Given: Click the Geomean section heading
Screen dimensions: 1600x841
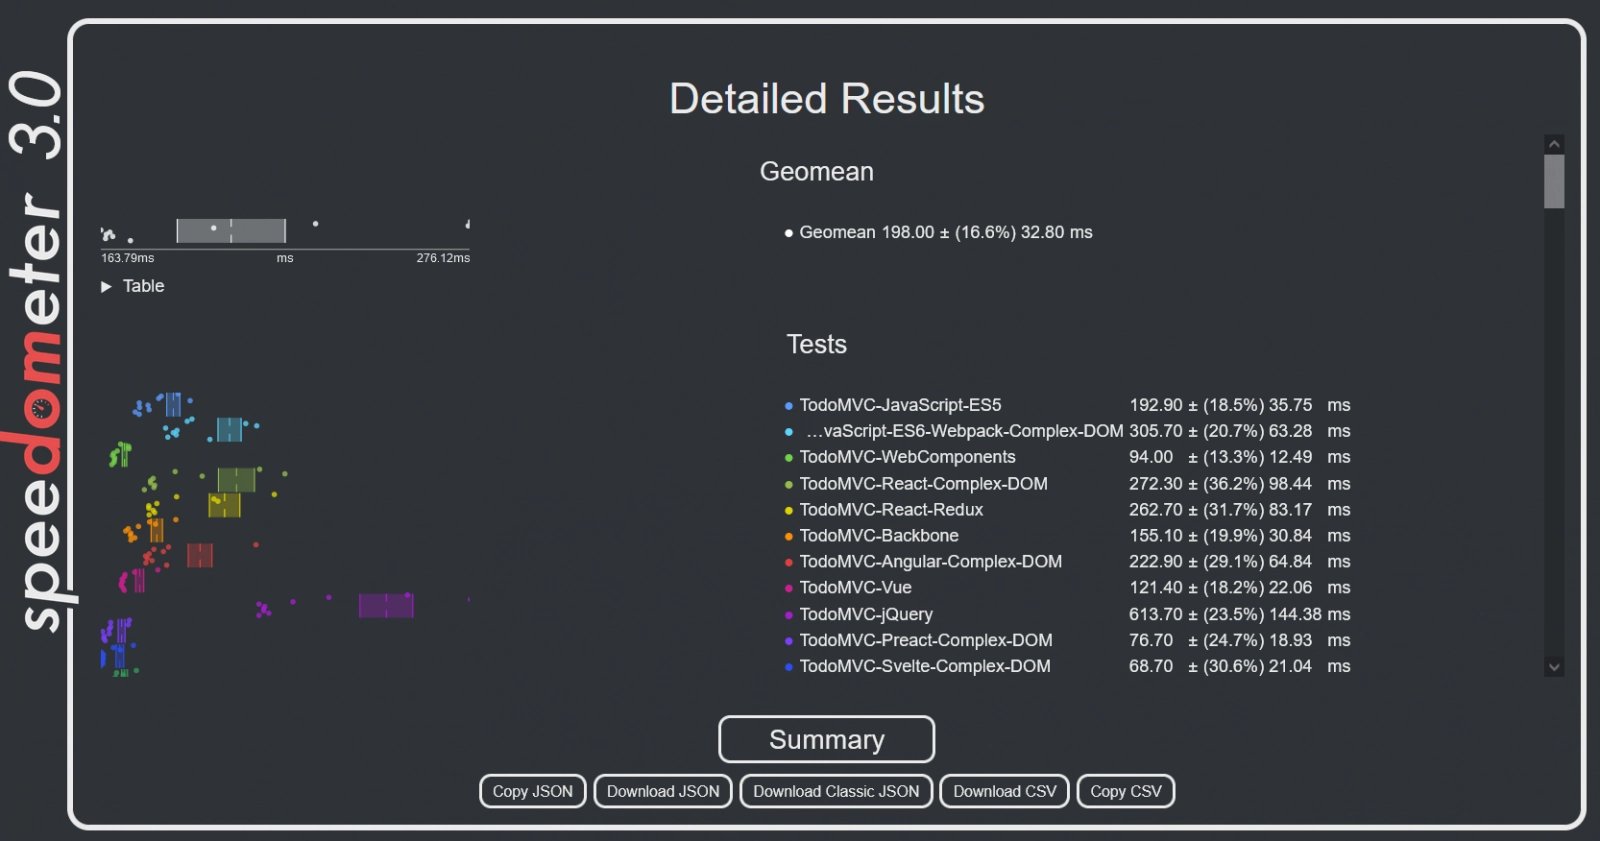Looking at the screenshot, I should coord(816,171).
